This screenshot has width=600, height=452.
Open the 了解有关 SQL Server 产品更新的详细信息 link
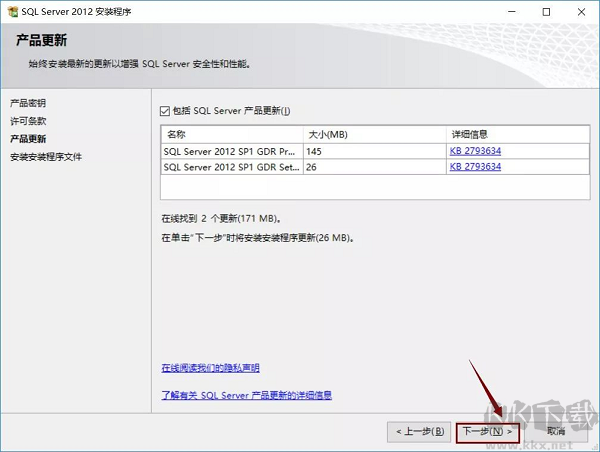[x=247, y=395]
